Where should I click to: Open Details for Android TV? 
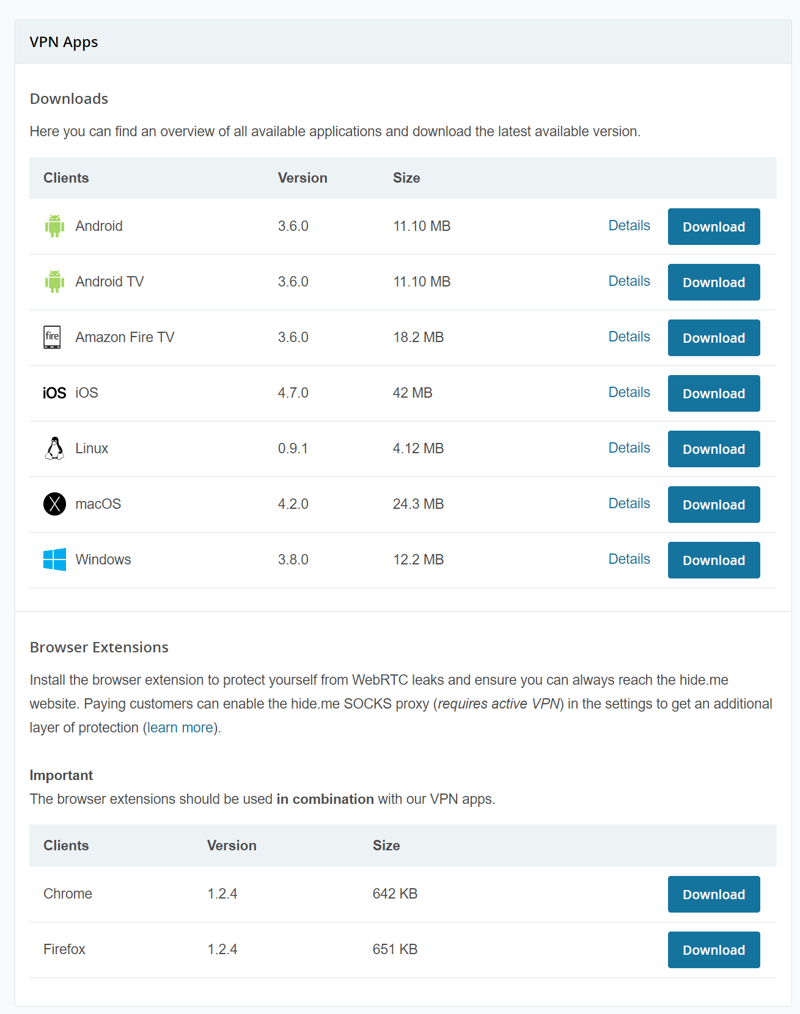click(x=629, y=281)
